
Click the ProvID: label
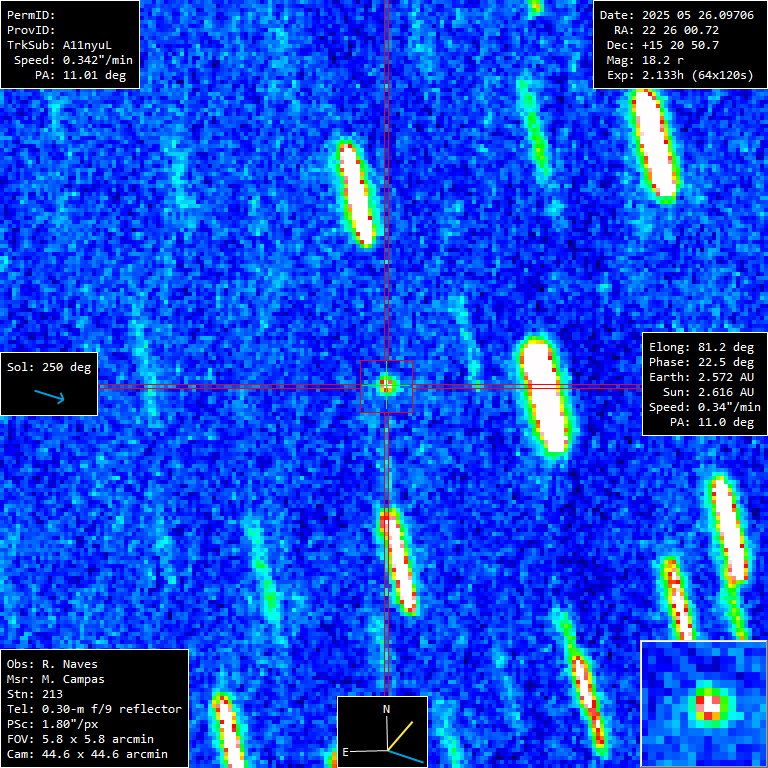tap(31, 30)
